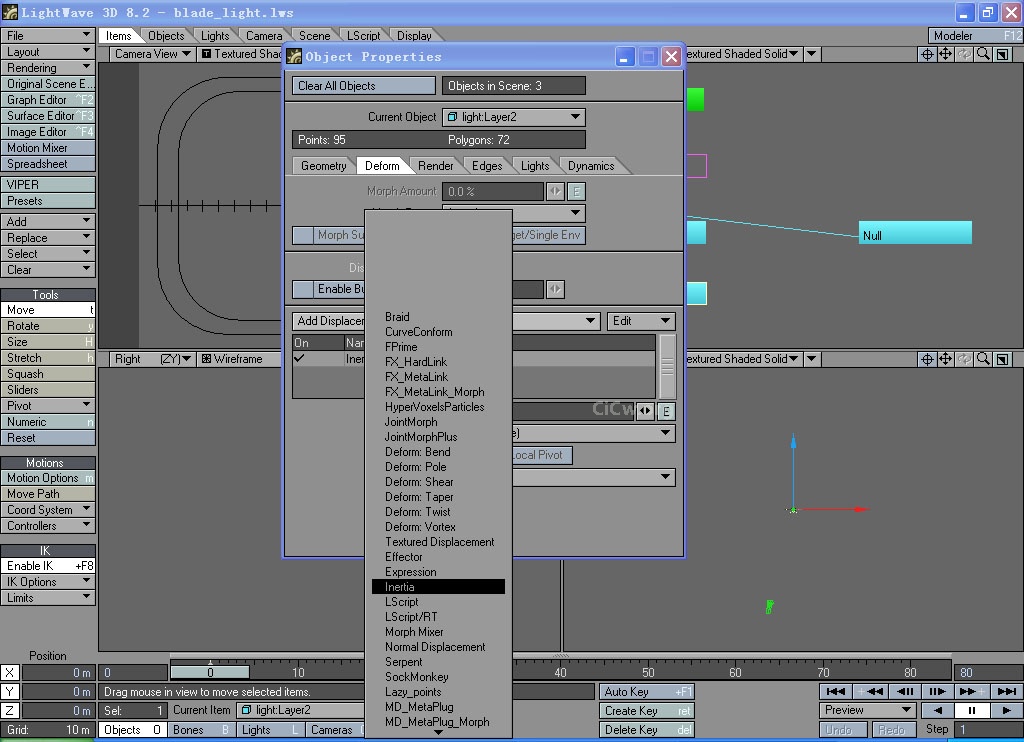Open the Right (ZY) view dropdown
1024x742 pixels.
(152, 359)
